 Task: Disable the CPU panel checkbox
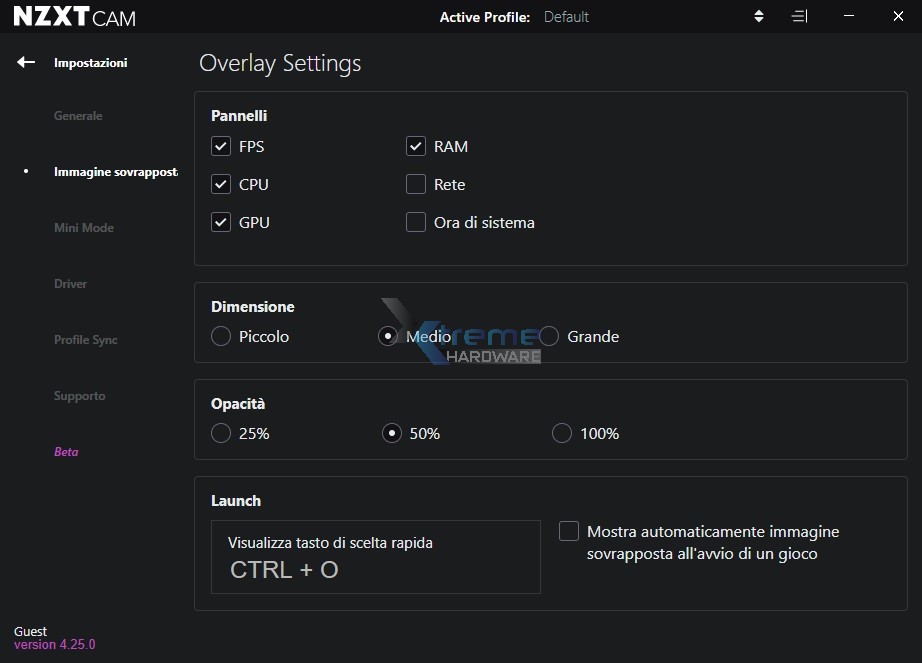point(221,185)
